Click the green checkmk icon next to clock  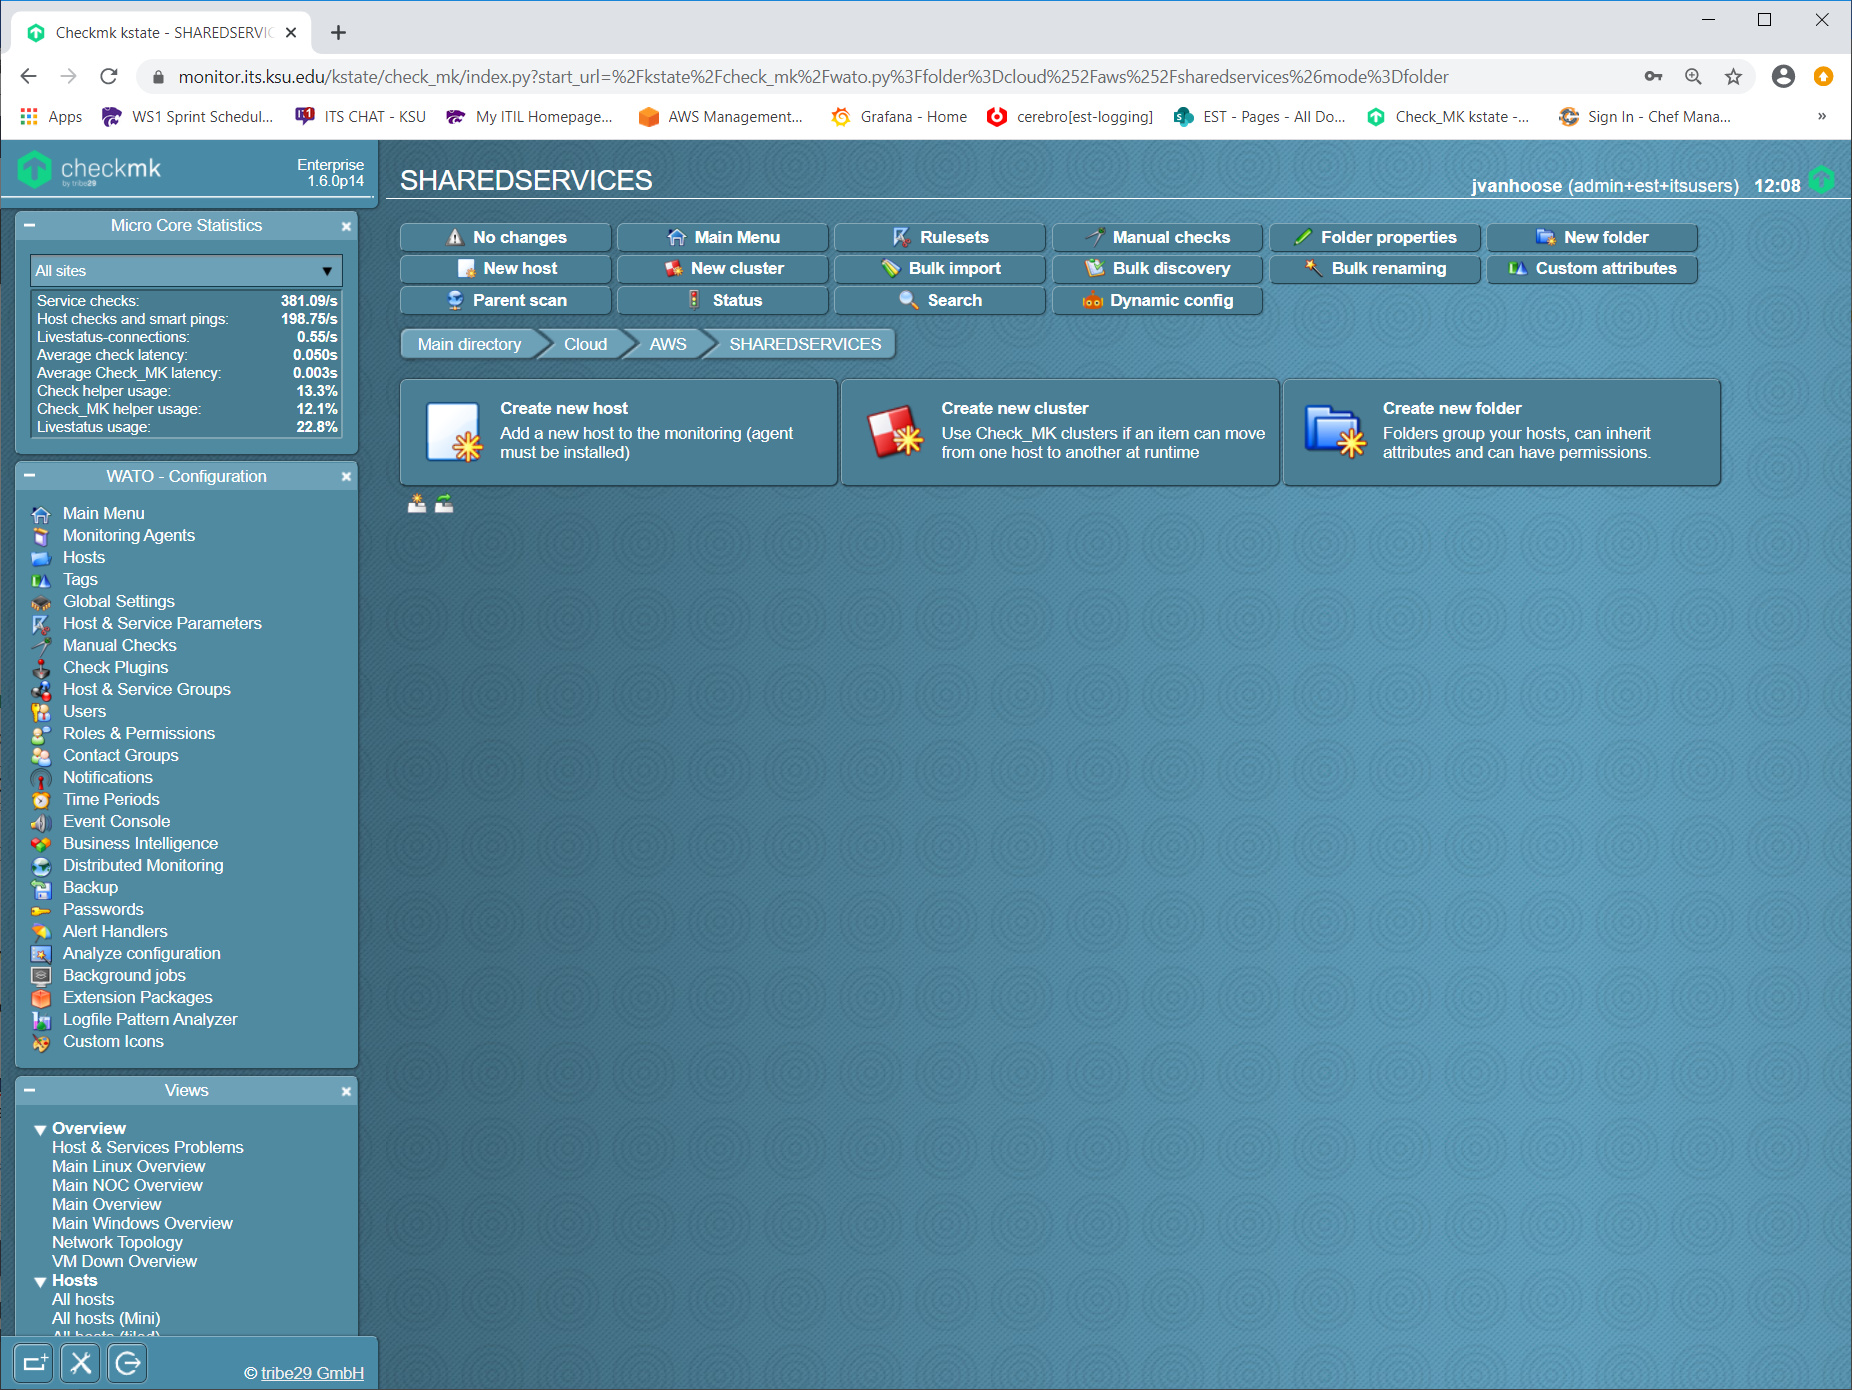(1822, 180)
